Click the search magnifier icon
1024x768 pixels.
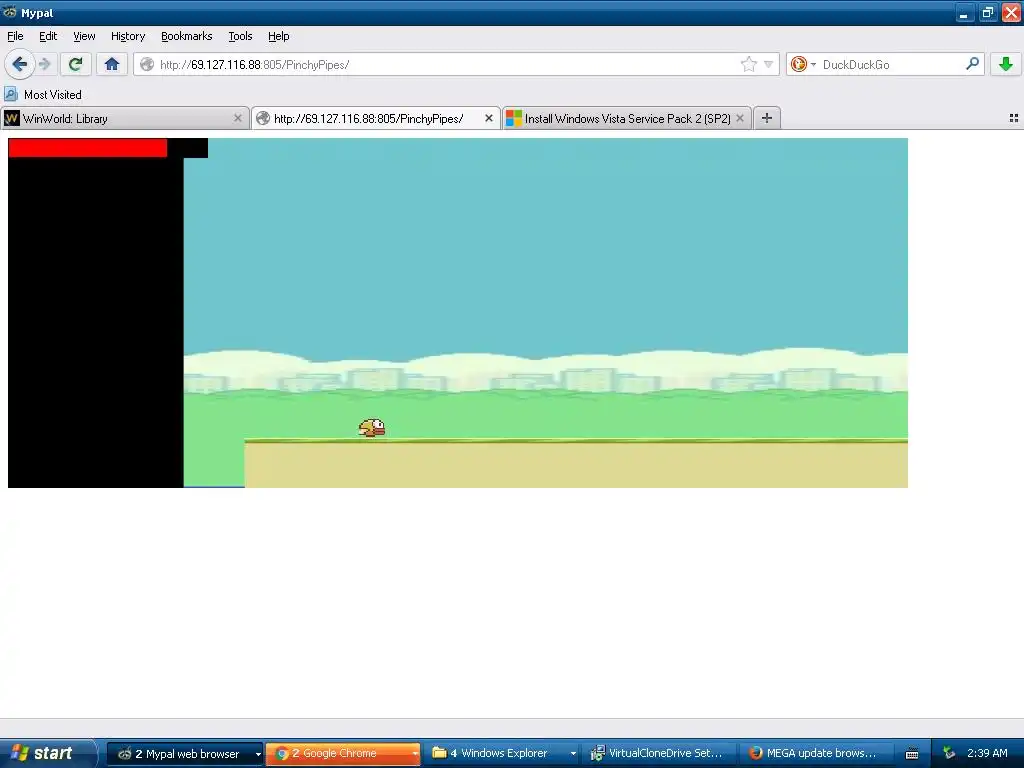pos(972,63)
